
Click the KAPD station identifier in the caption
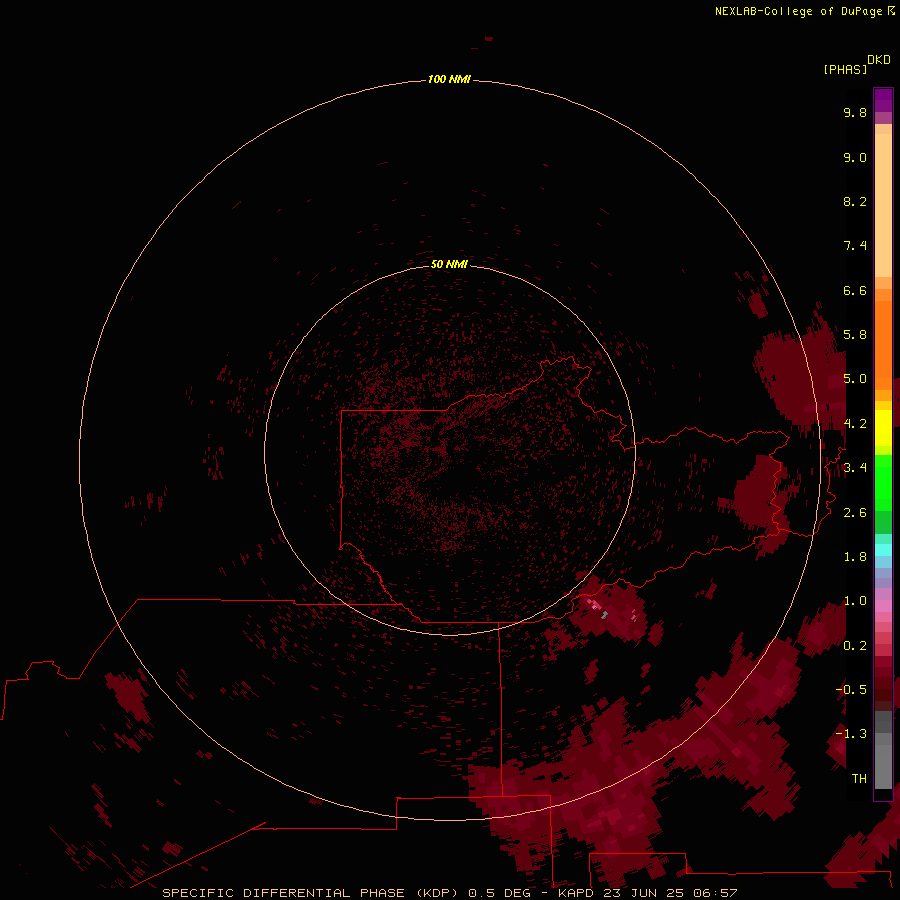click(576, 893)
